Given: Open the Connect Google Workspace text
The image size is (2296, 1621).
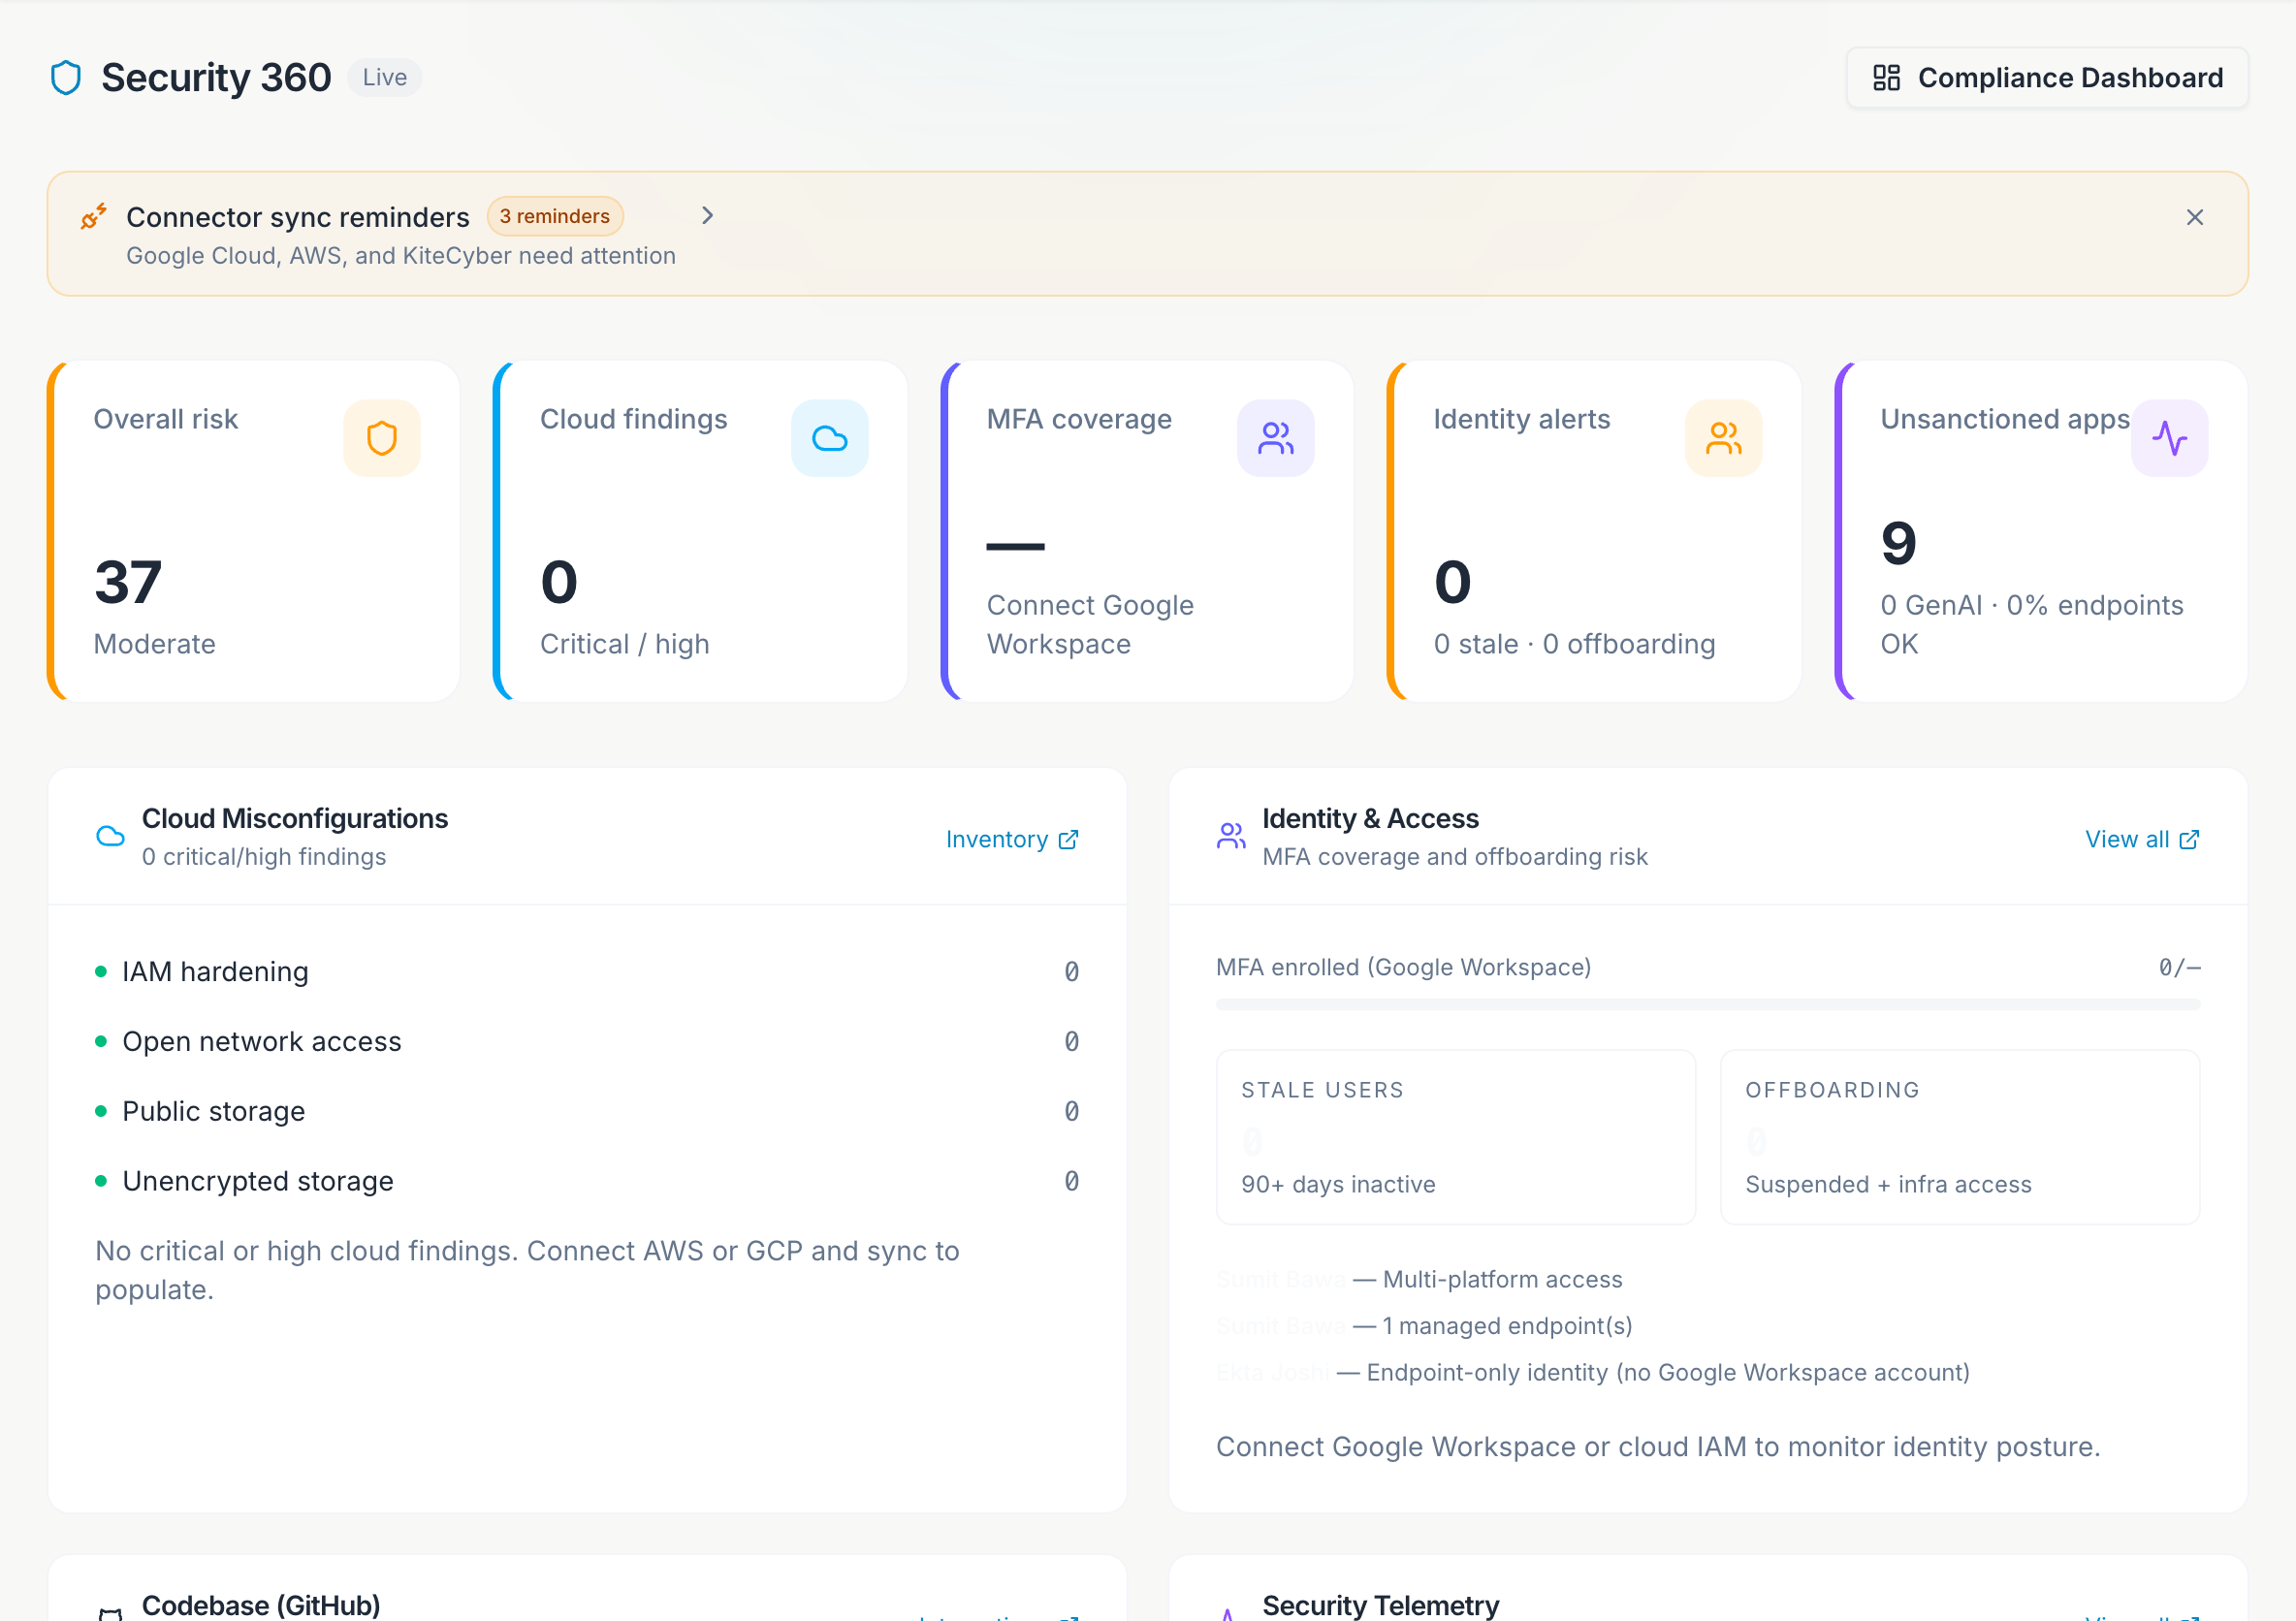Looking at the screenshot, I should pos(1090,624).
